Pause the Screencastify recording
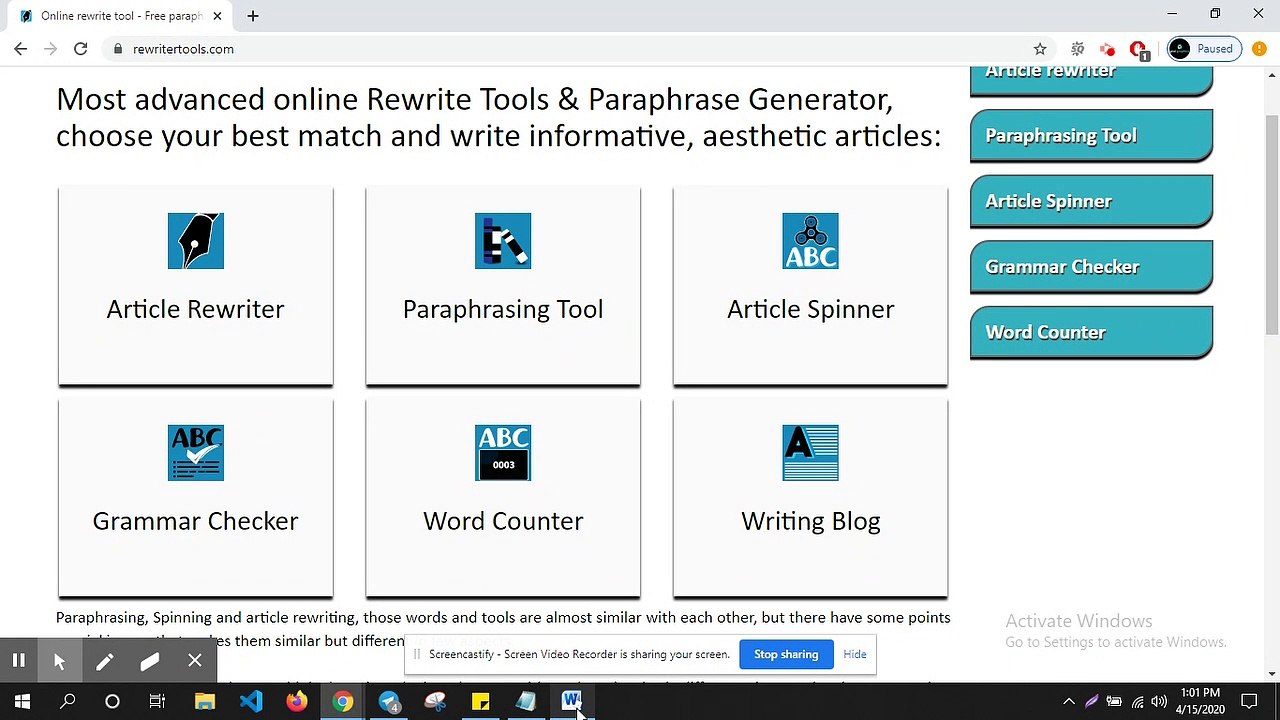 18,660
